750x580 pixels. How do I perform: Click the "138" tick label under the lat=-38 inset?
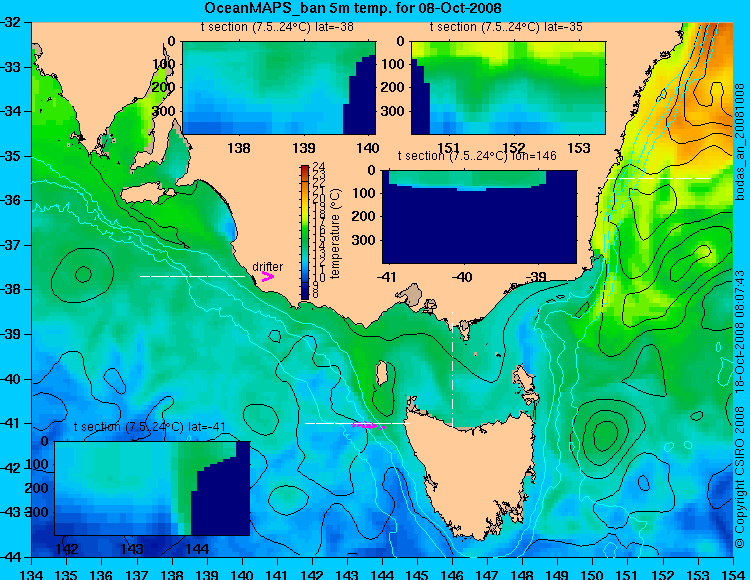[239, 148]
